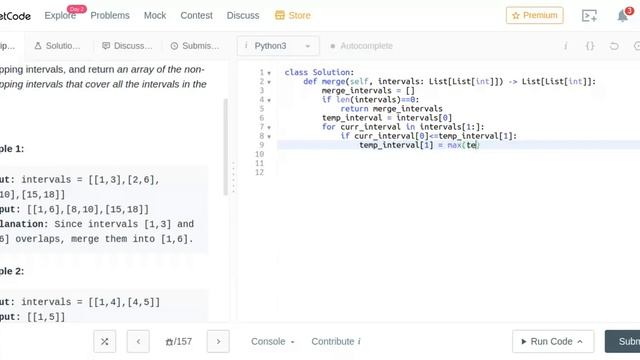Switch to the Solution tab
The image size is (640, 360).
tap(57, 46)
